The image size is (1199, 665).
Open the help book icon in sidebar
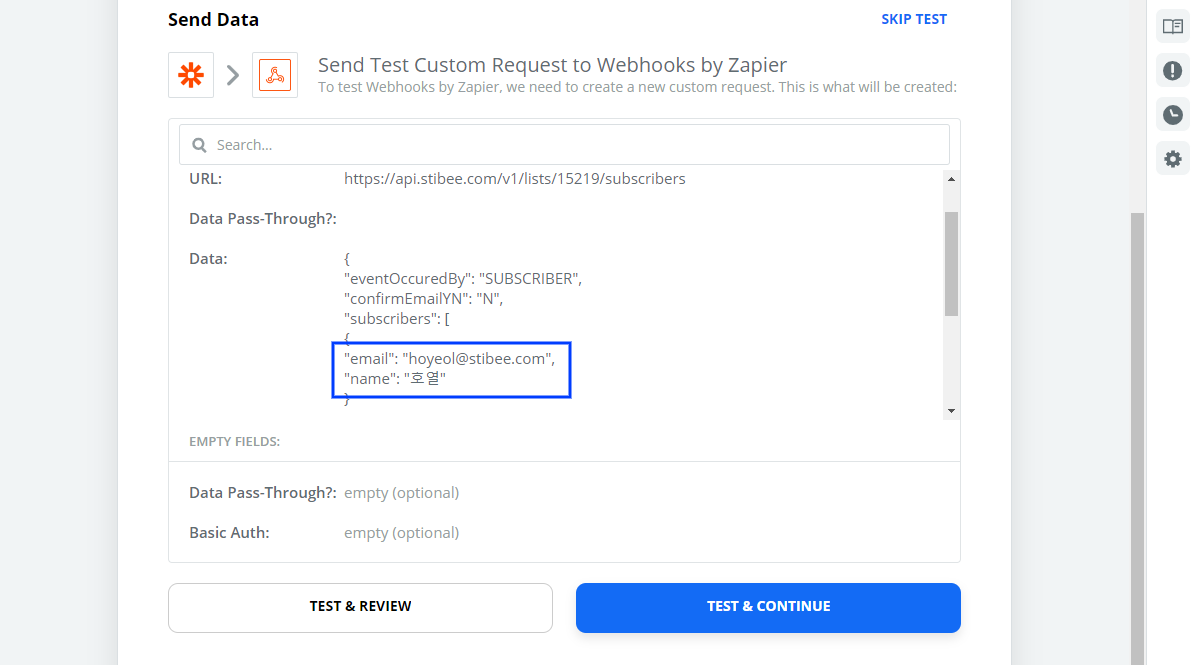[x=1172, y=27]
